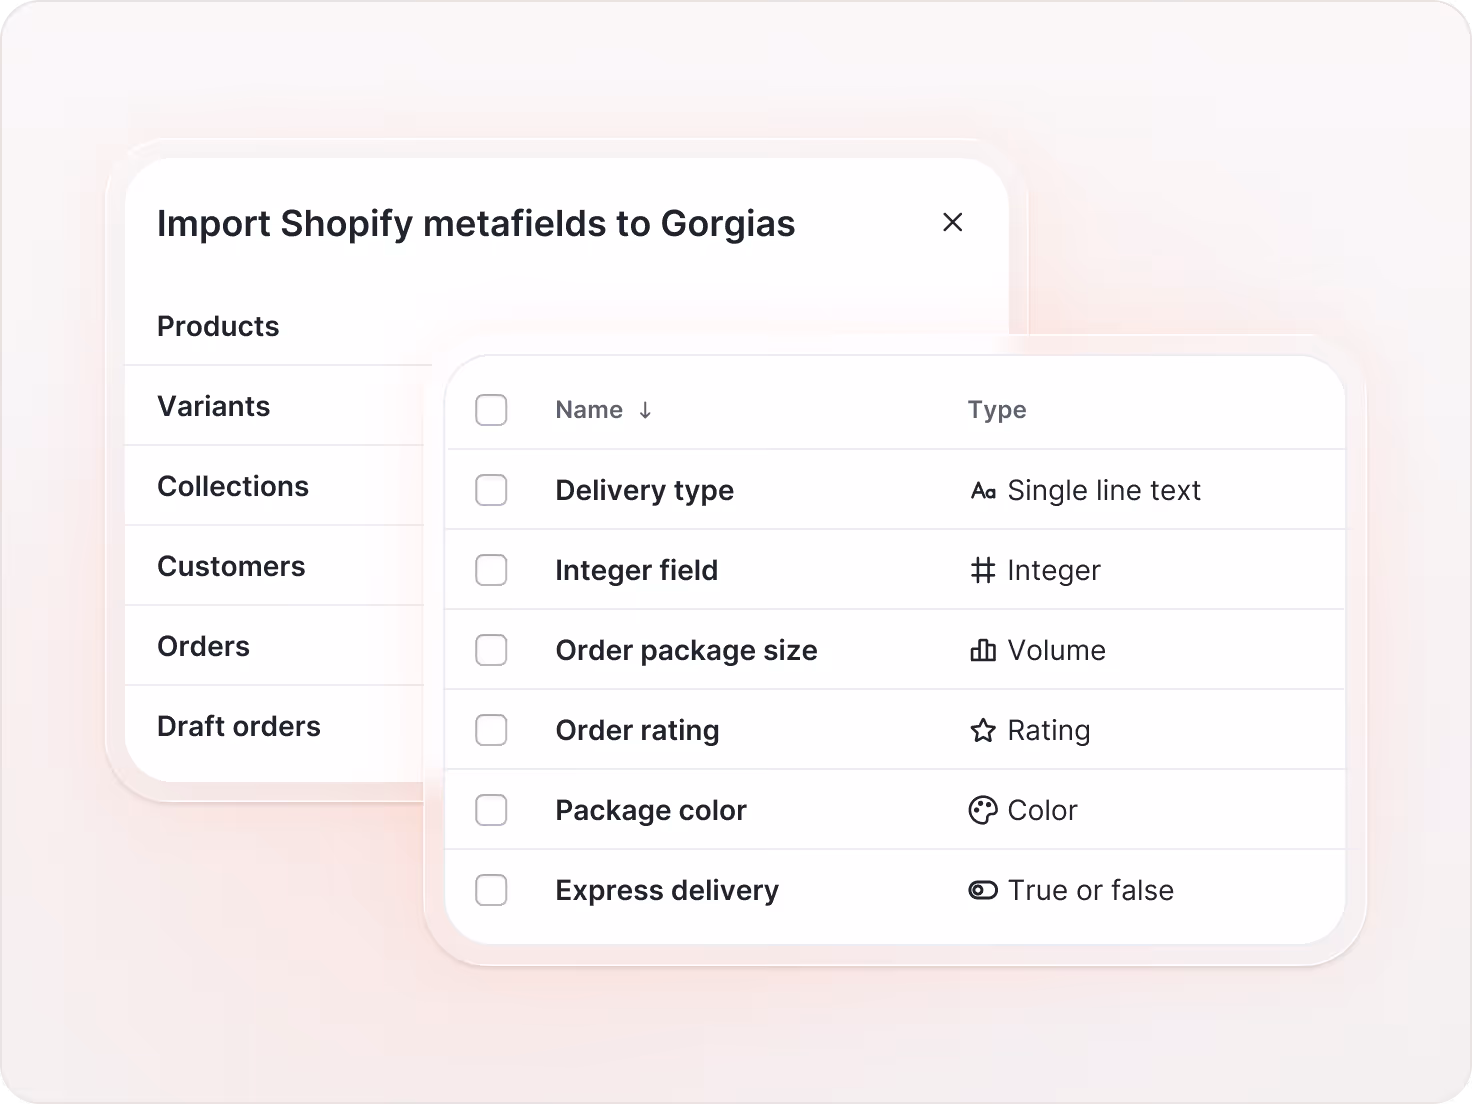Click the Rating star icon
The height and width of the screenshot is (1104, 1472).
click(983, 730)
